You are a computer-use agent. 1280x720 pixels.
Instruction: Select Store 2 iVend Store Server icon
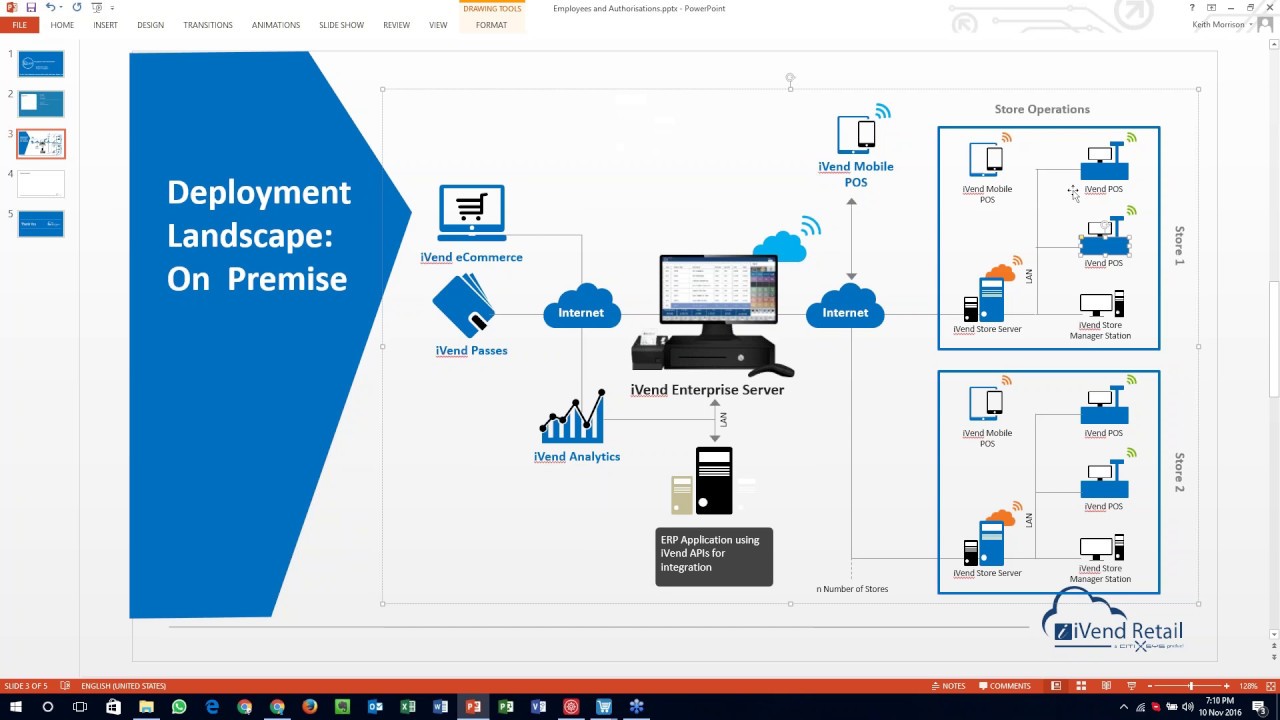click(985, 541)
